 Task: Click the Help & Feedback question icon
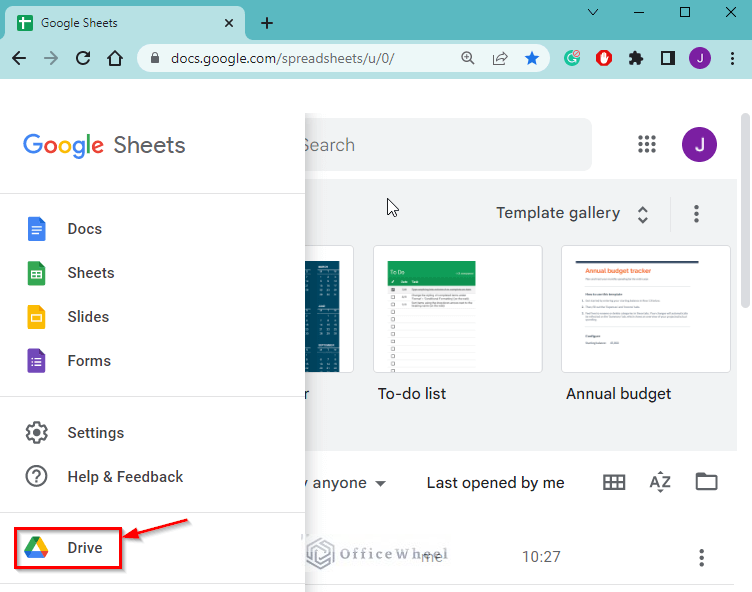click(37, 477)
